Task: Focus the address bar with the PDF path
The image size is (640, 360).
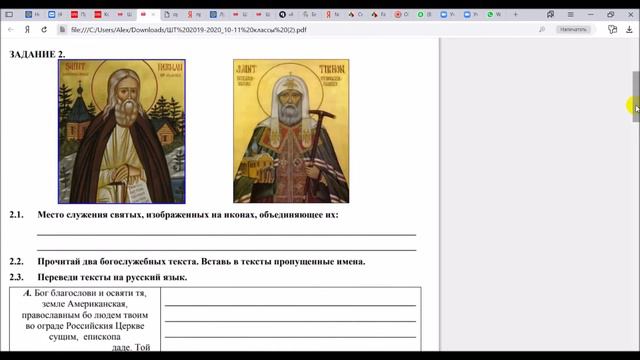Action: coord(189,29)
